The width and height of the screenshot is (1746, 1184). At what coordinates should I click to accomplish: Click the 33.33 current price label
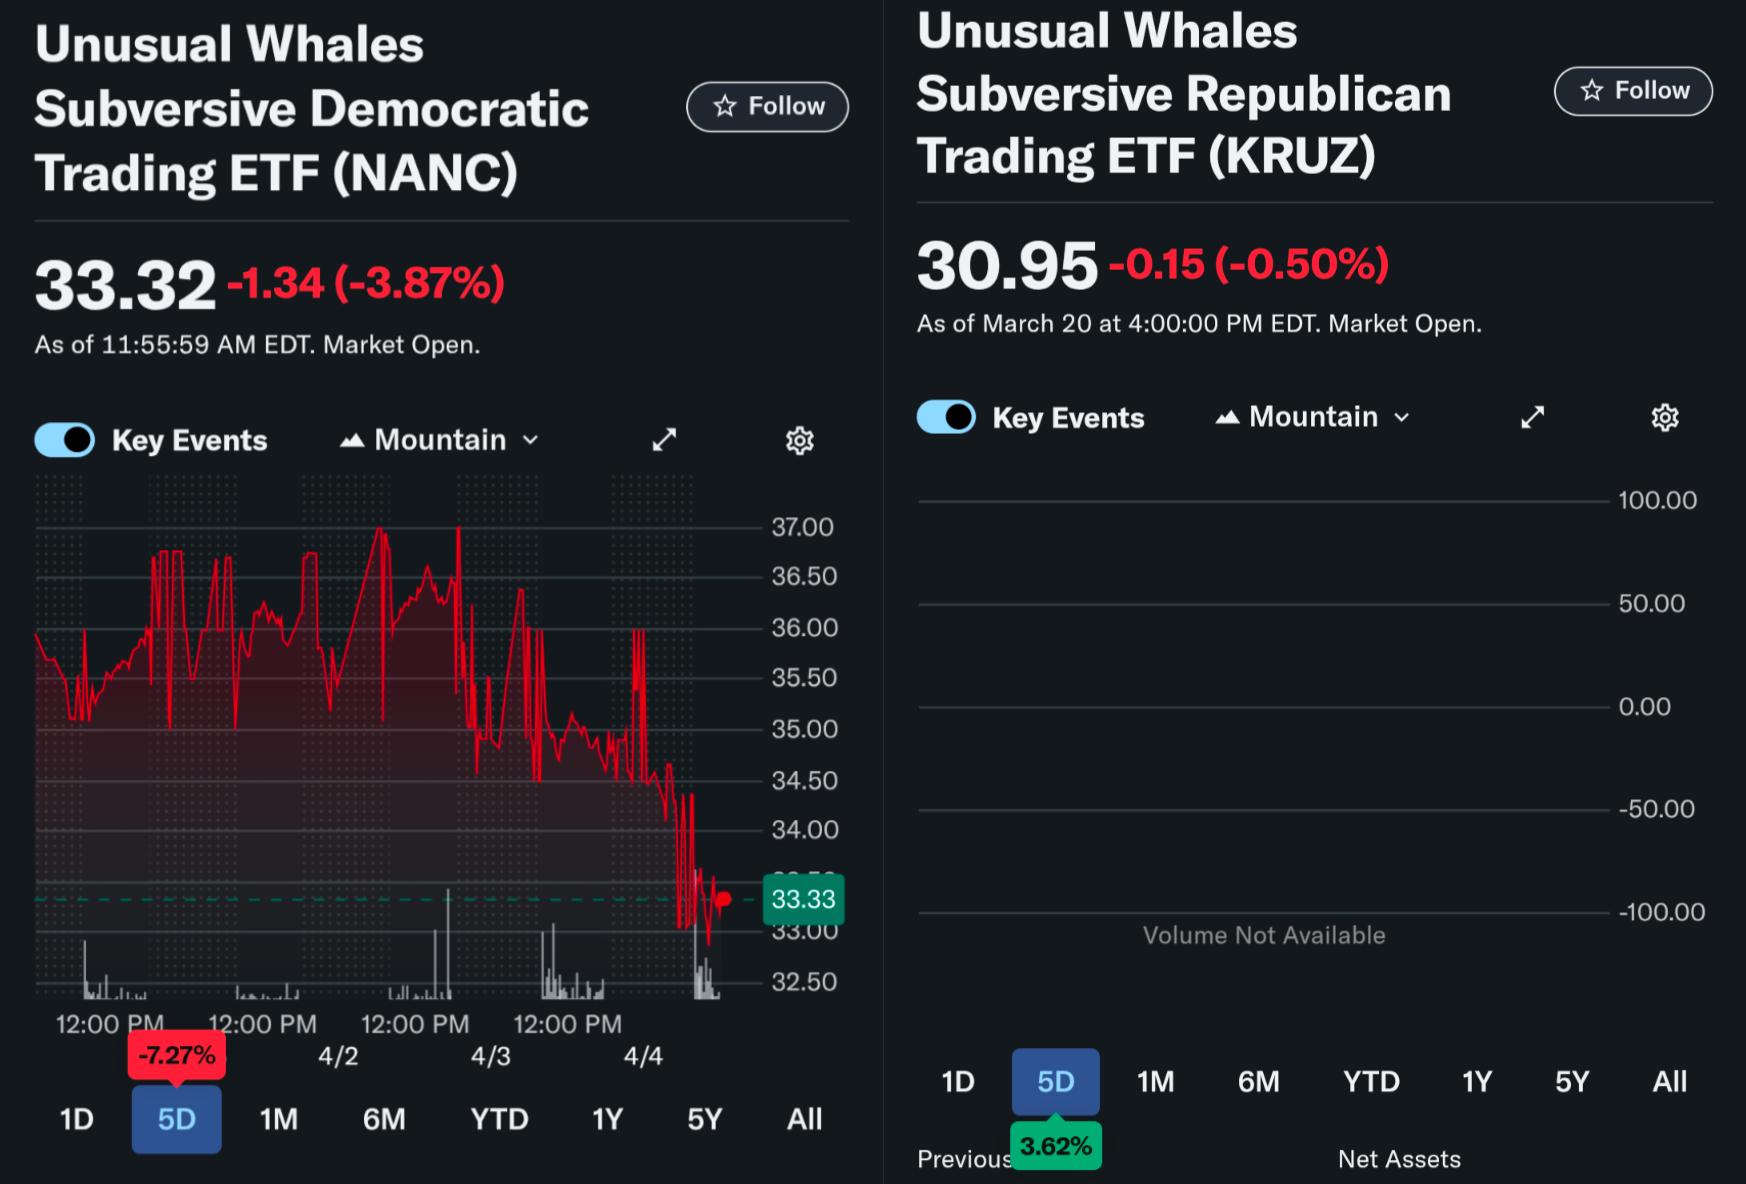(x=804, y=899)
